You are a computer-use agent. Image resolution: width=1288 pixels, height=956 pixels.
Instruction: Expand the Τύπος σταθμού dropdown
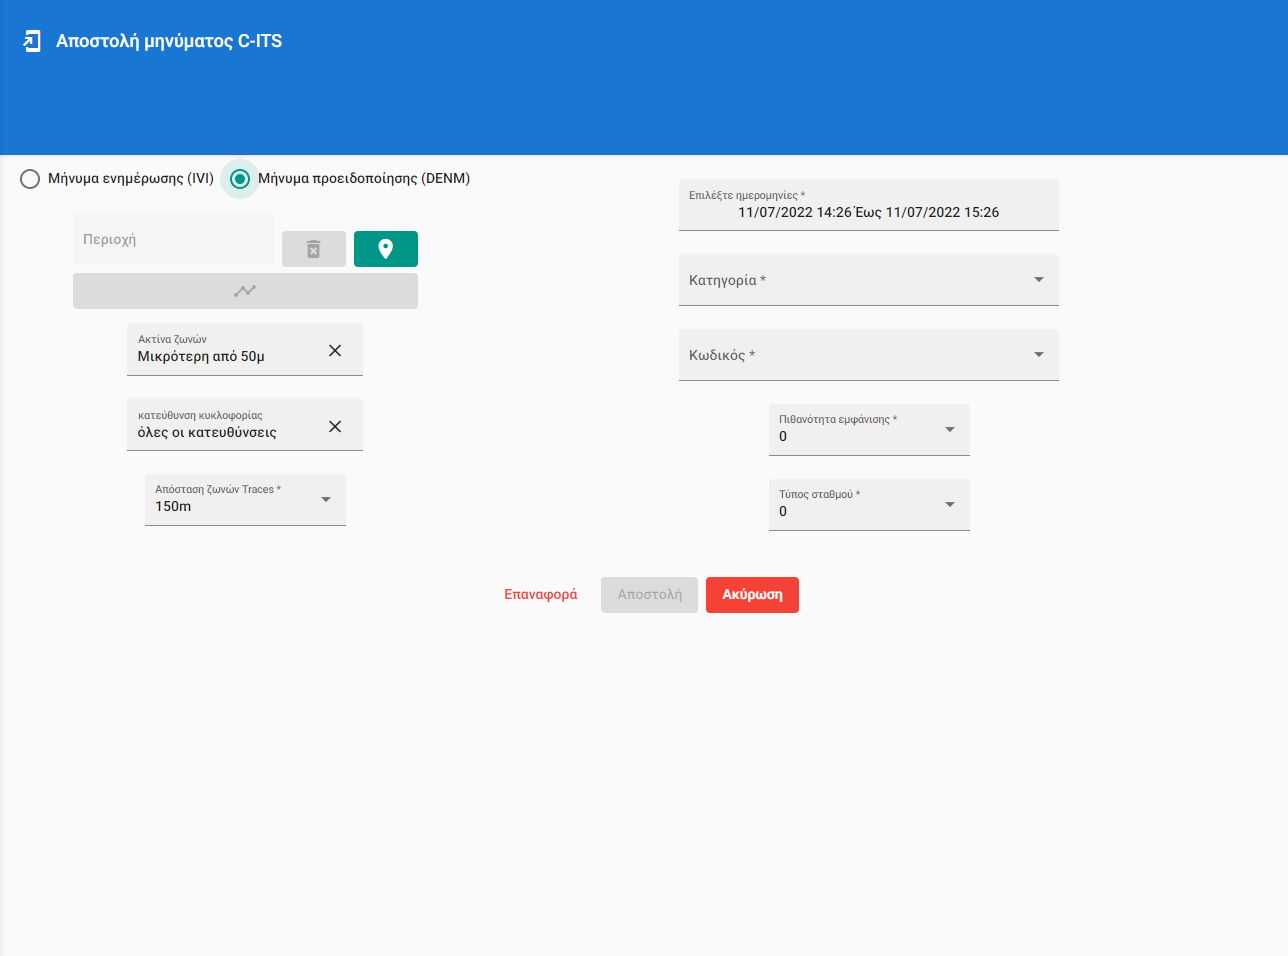868,505
